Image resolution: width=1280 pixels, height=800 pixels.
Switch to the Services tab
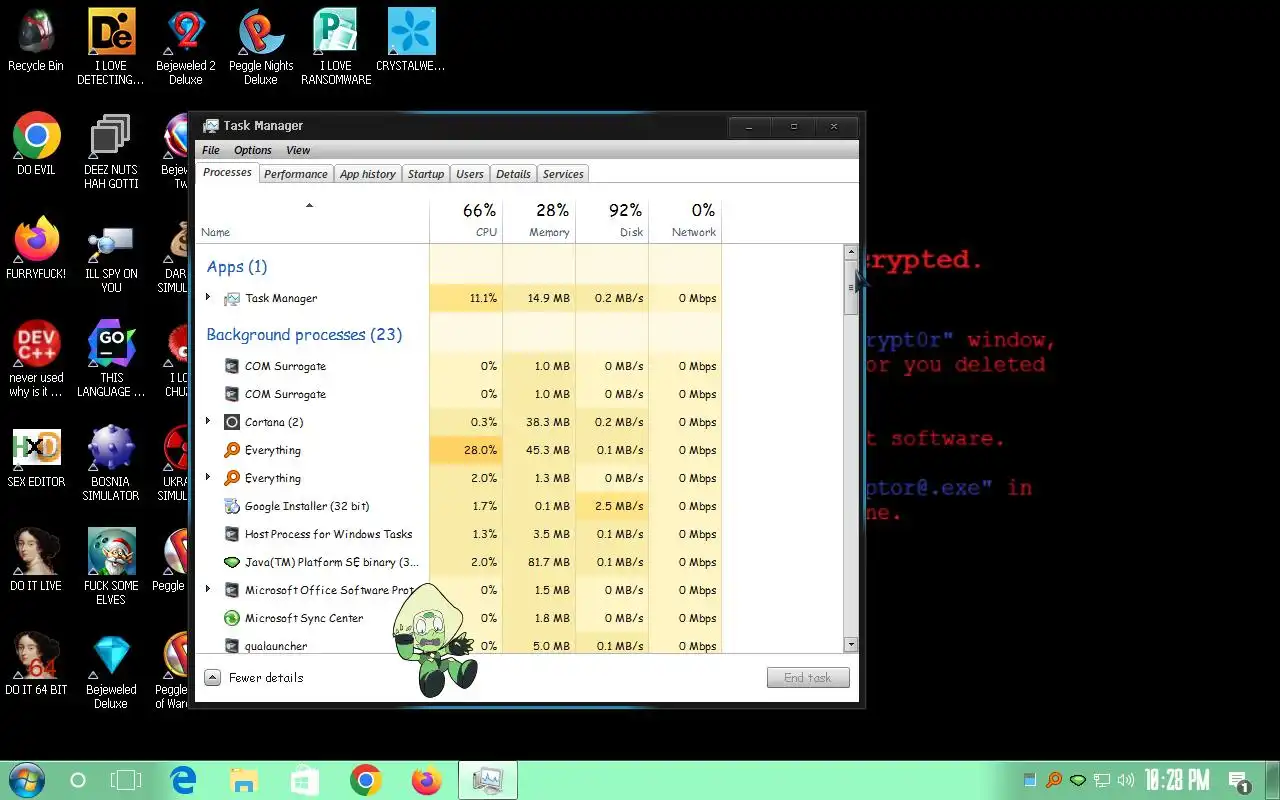click(563, 174)
